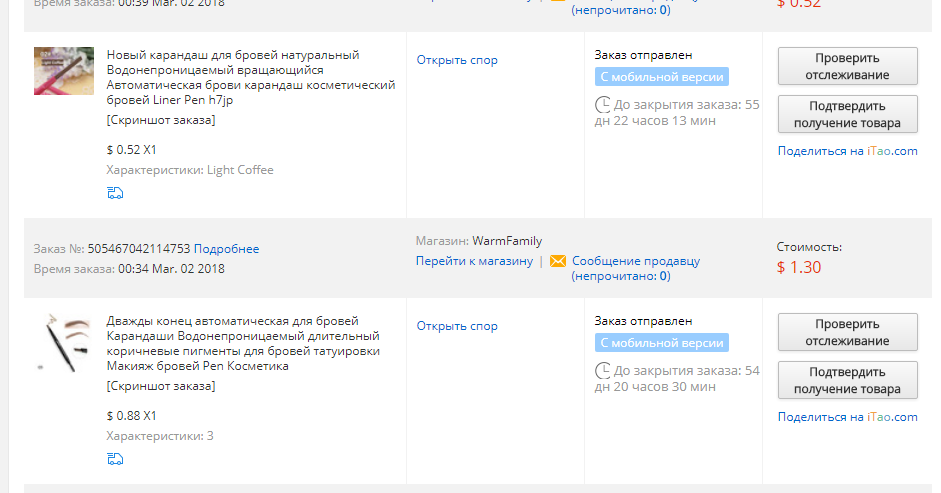Open the Light Coffee eyebrow pencil product thumbnail
941x493 pixels.
(64, 71)
